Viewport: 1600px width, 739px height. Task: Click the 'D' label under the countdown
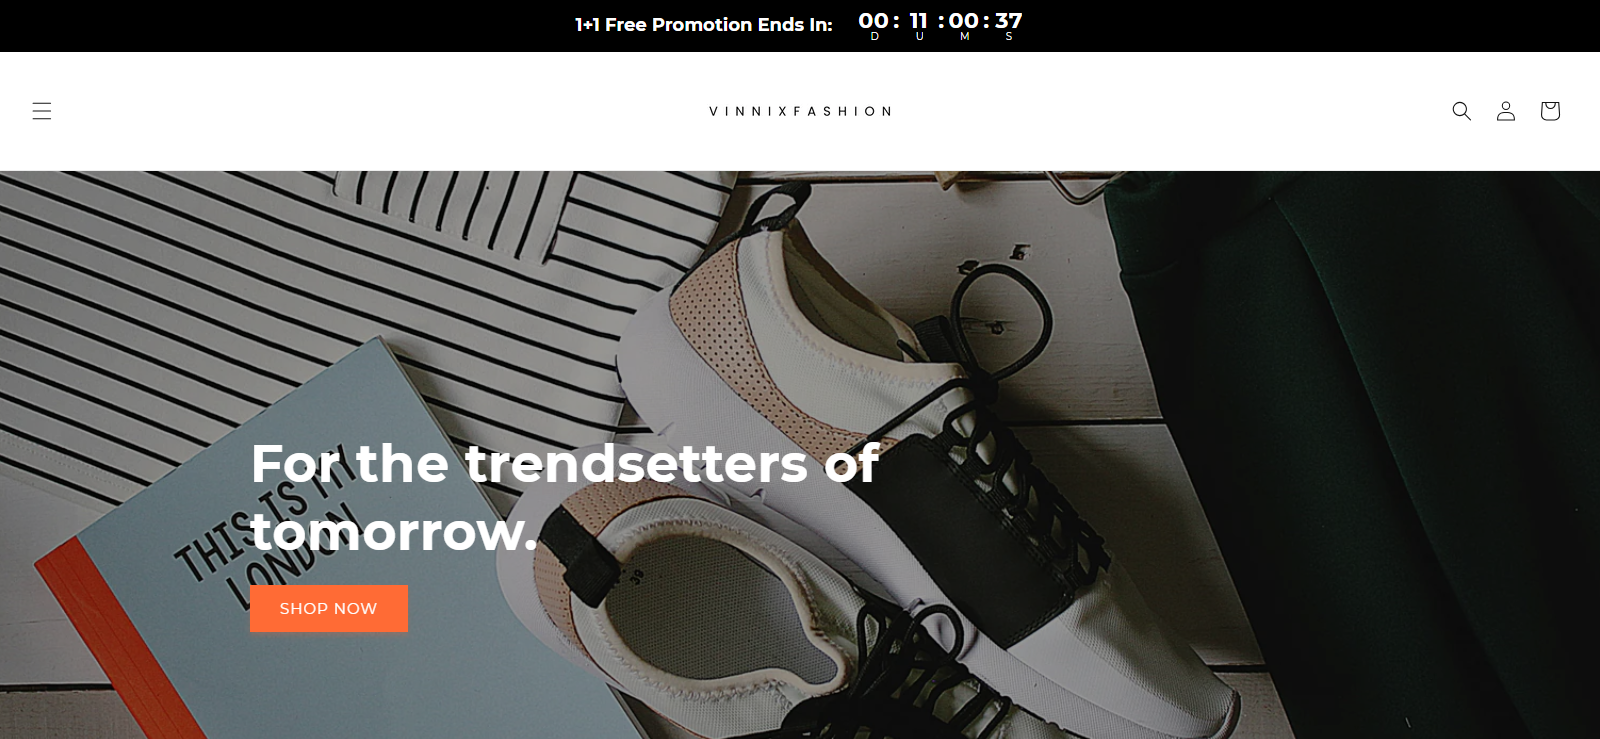click(875, 37)
